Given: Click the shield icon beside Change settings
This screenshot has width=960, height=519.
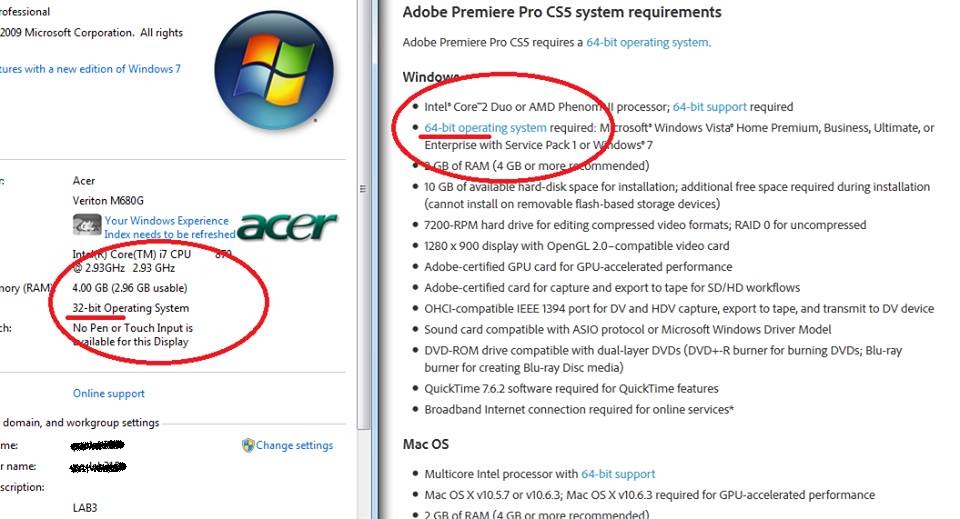Looking at the screenshot, I should pyautogui.click(x=247, y=445).
